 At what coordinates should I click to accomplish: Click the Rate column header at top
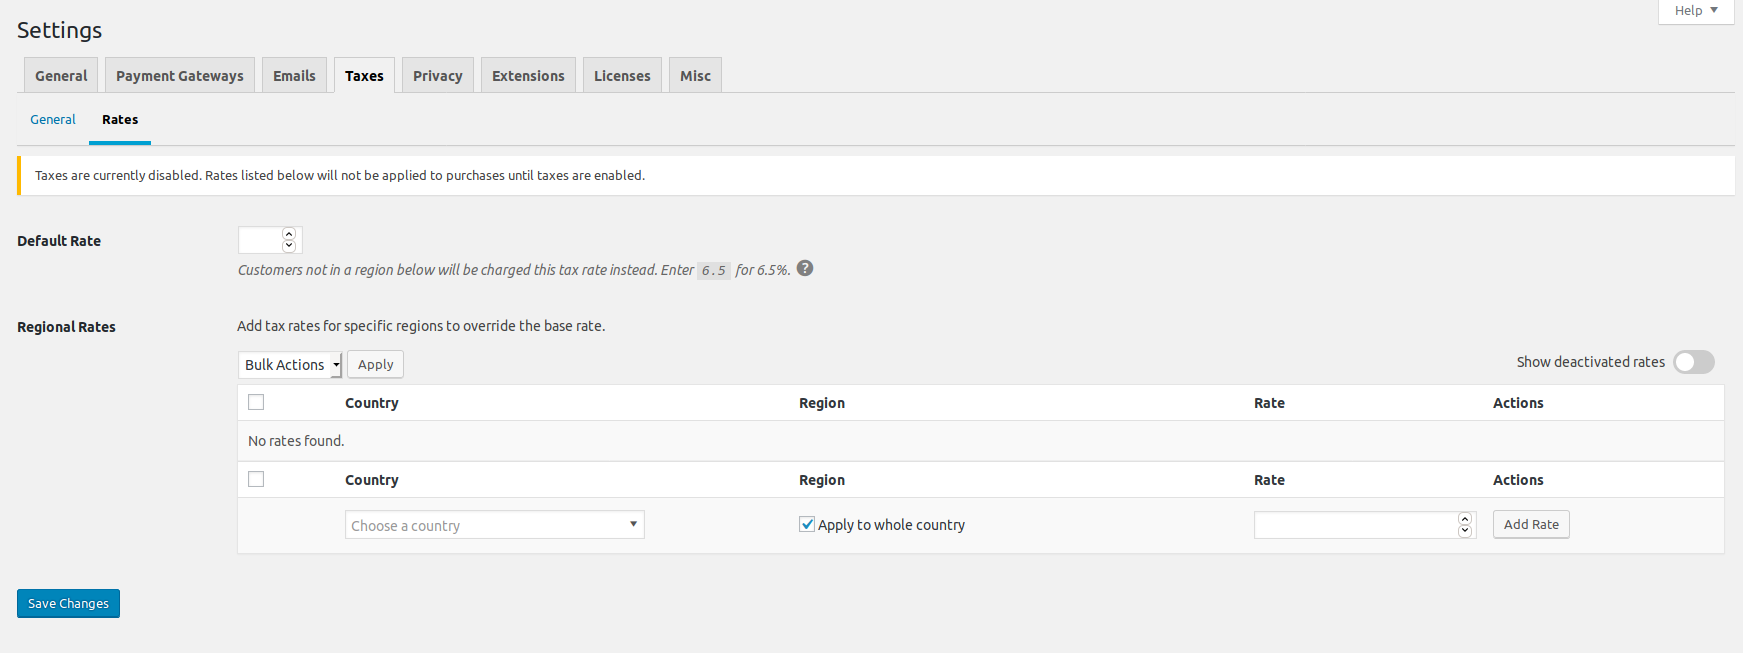[1269, 403]
